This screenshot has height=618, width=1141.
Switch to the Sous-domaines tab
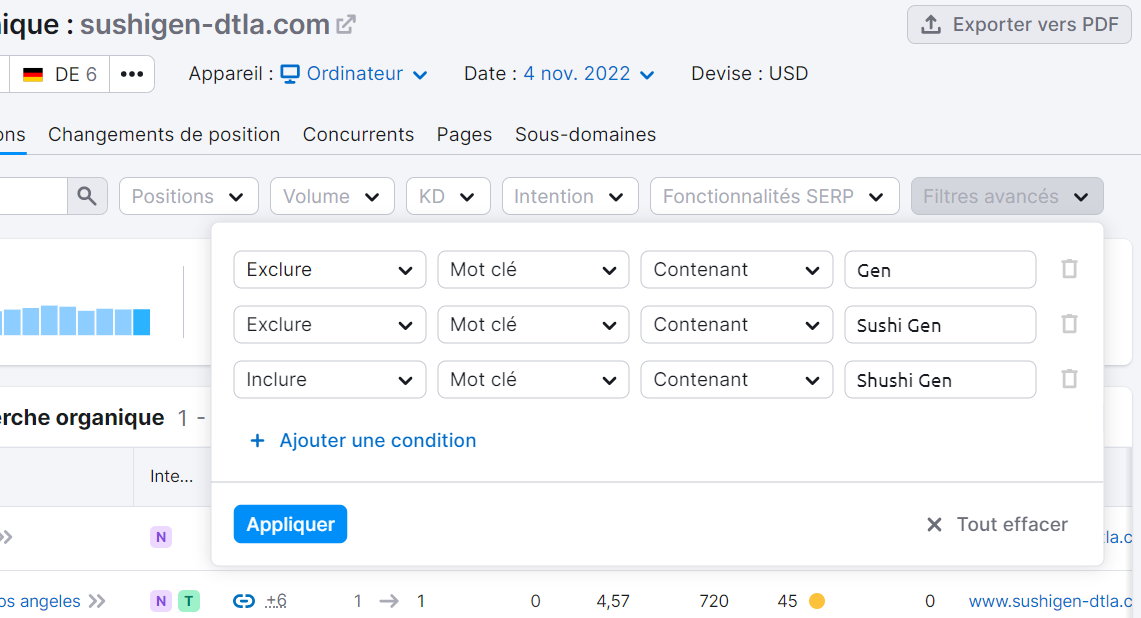point(585,135)
